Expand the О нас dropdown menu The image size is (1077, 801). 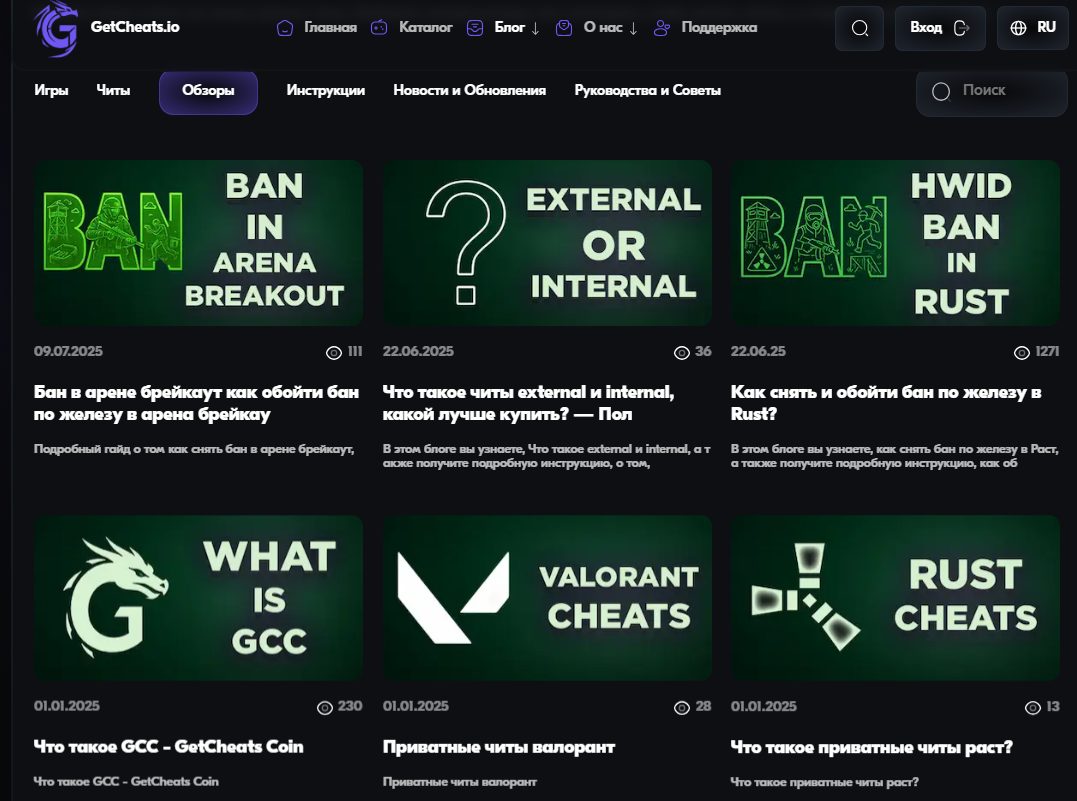(610, 28)
